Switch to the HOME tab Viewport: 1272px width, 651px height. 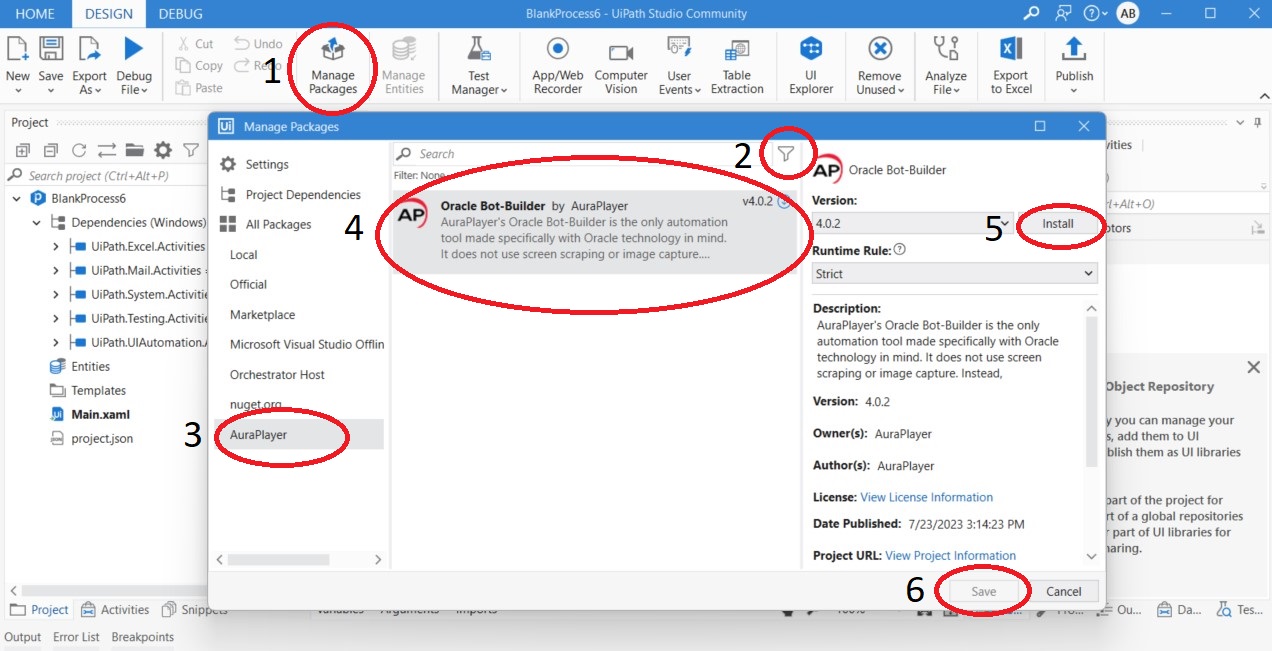(35, 14)
